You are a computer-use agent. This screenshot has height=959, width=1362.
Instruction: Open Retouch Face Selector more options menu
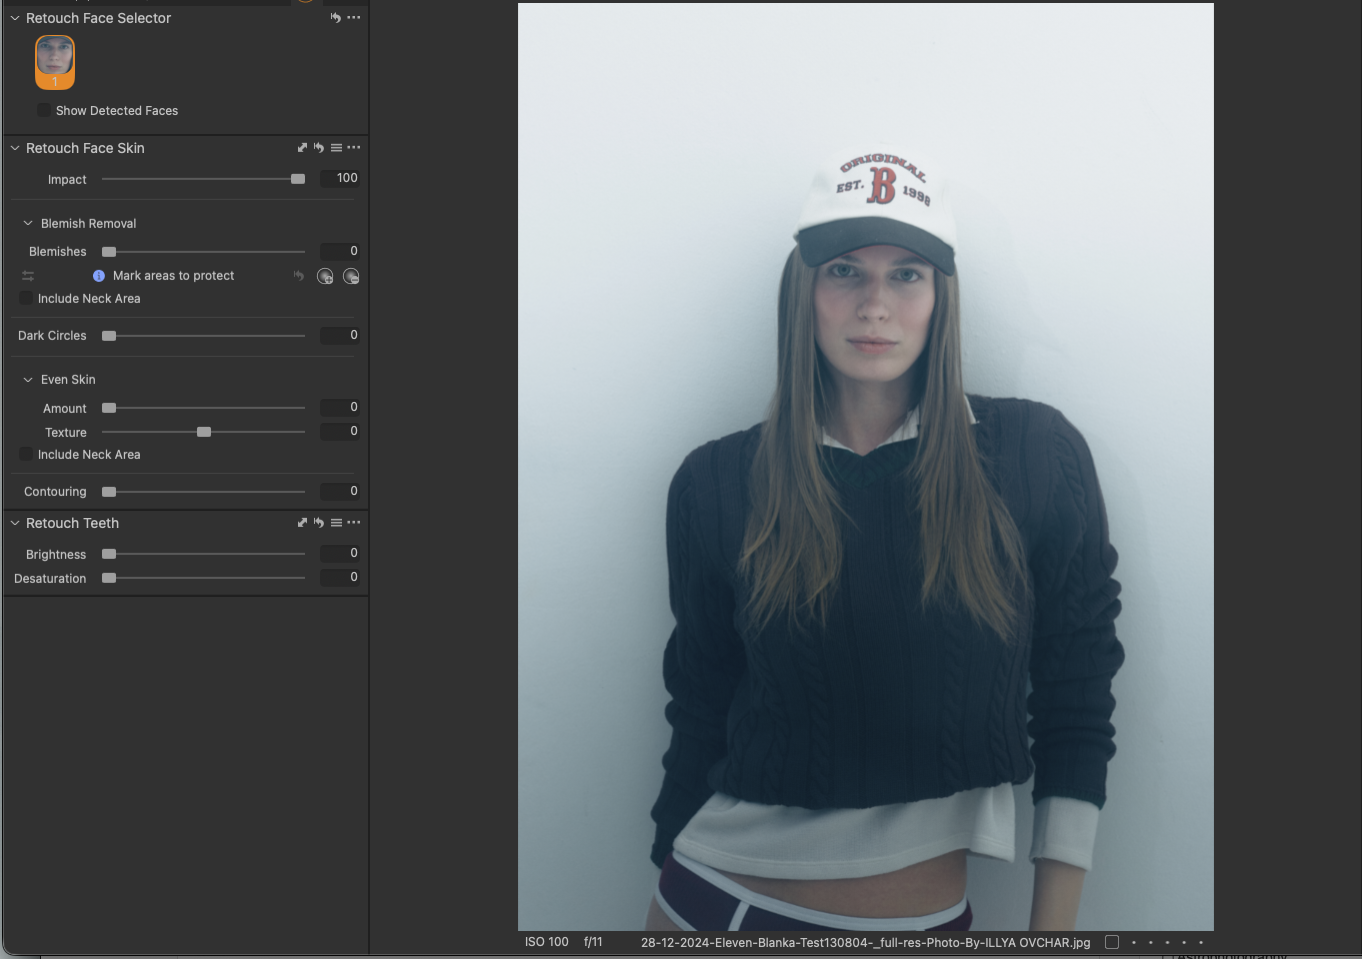coord(354,18)
